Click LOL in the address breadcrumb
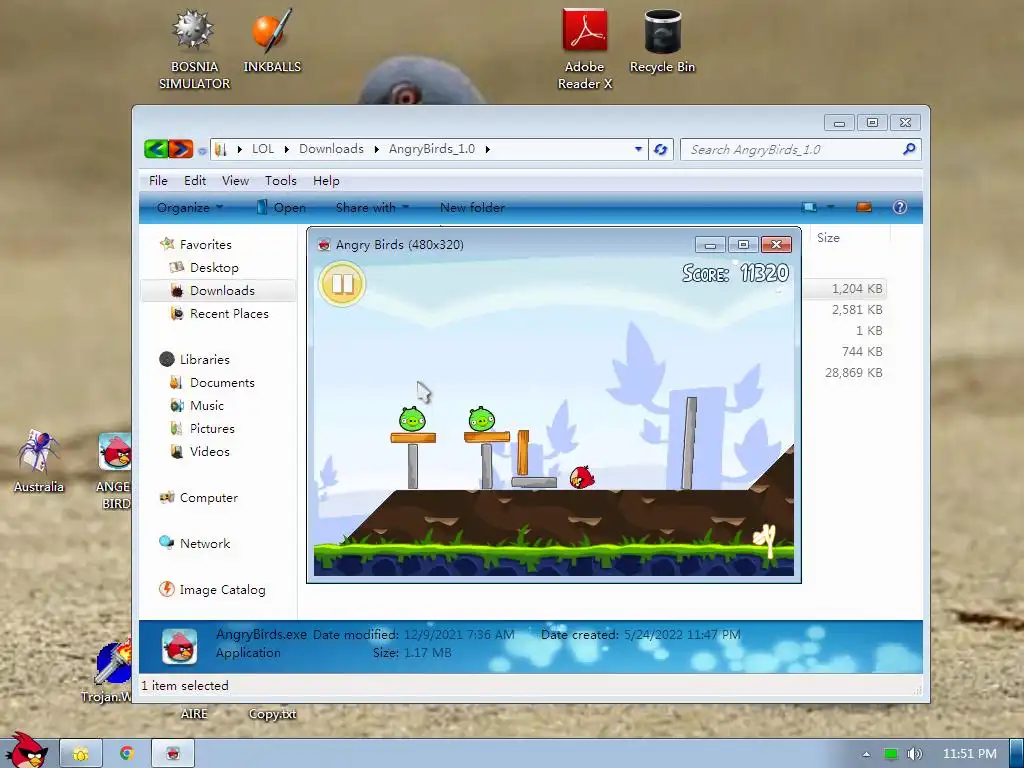Screen dimensions: 1024x768 [263, 149]
